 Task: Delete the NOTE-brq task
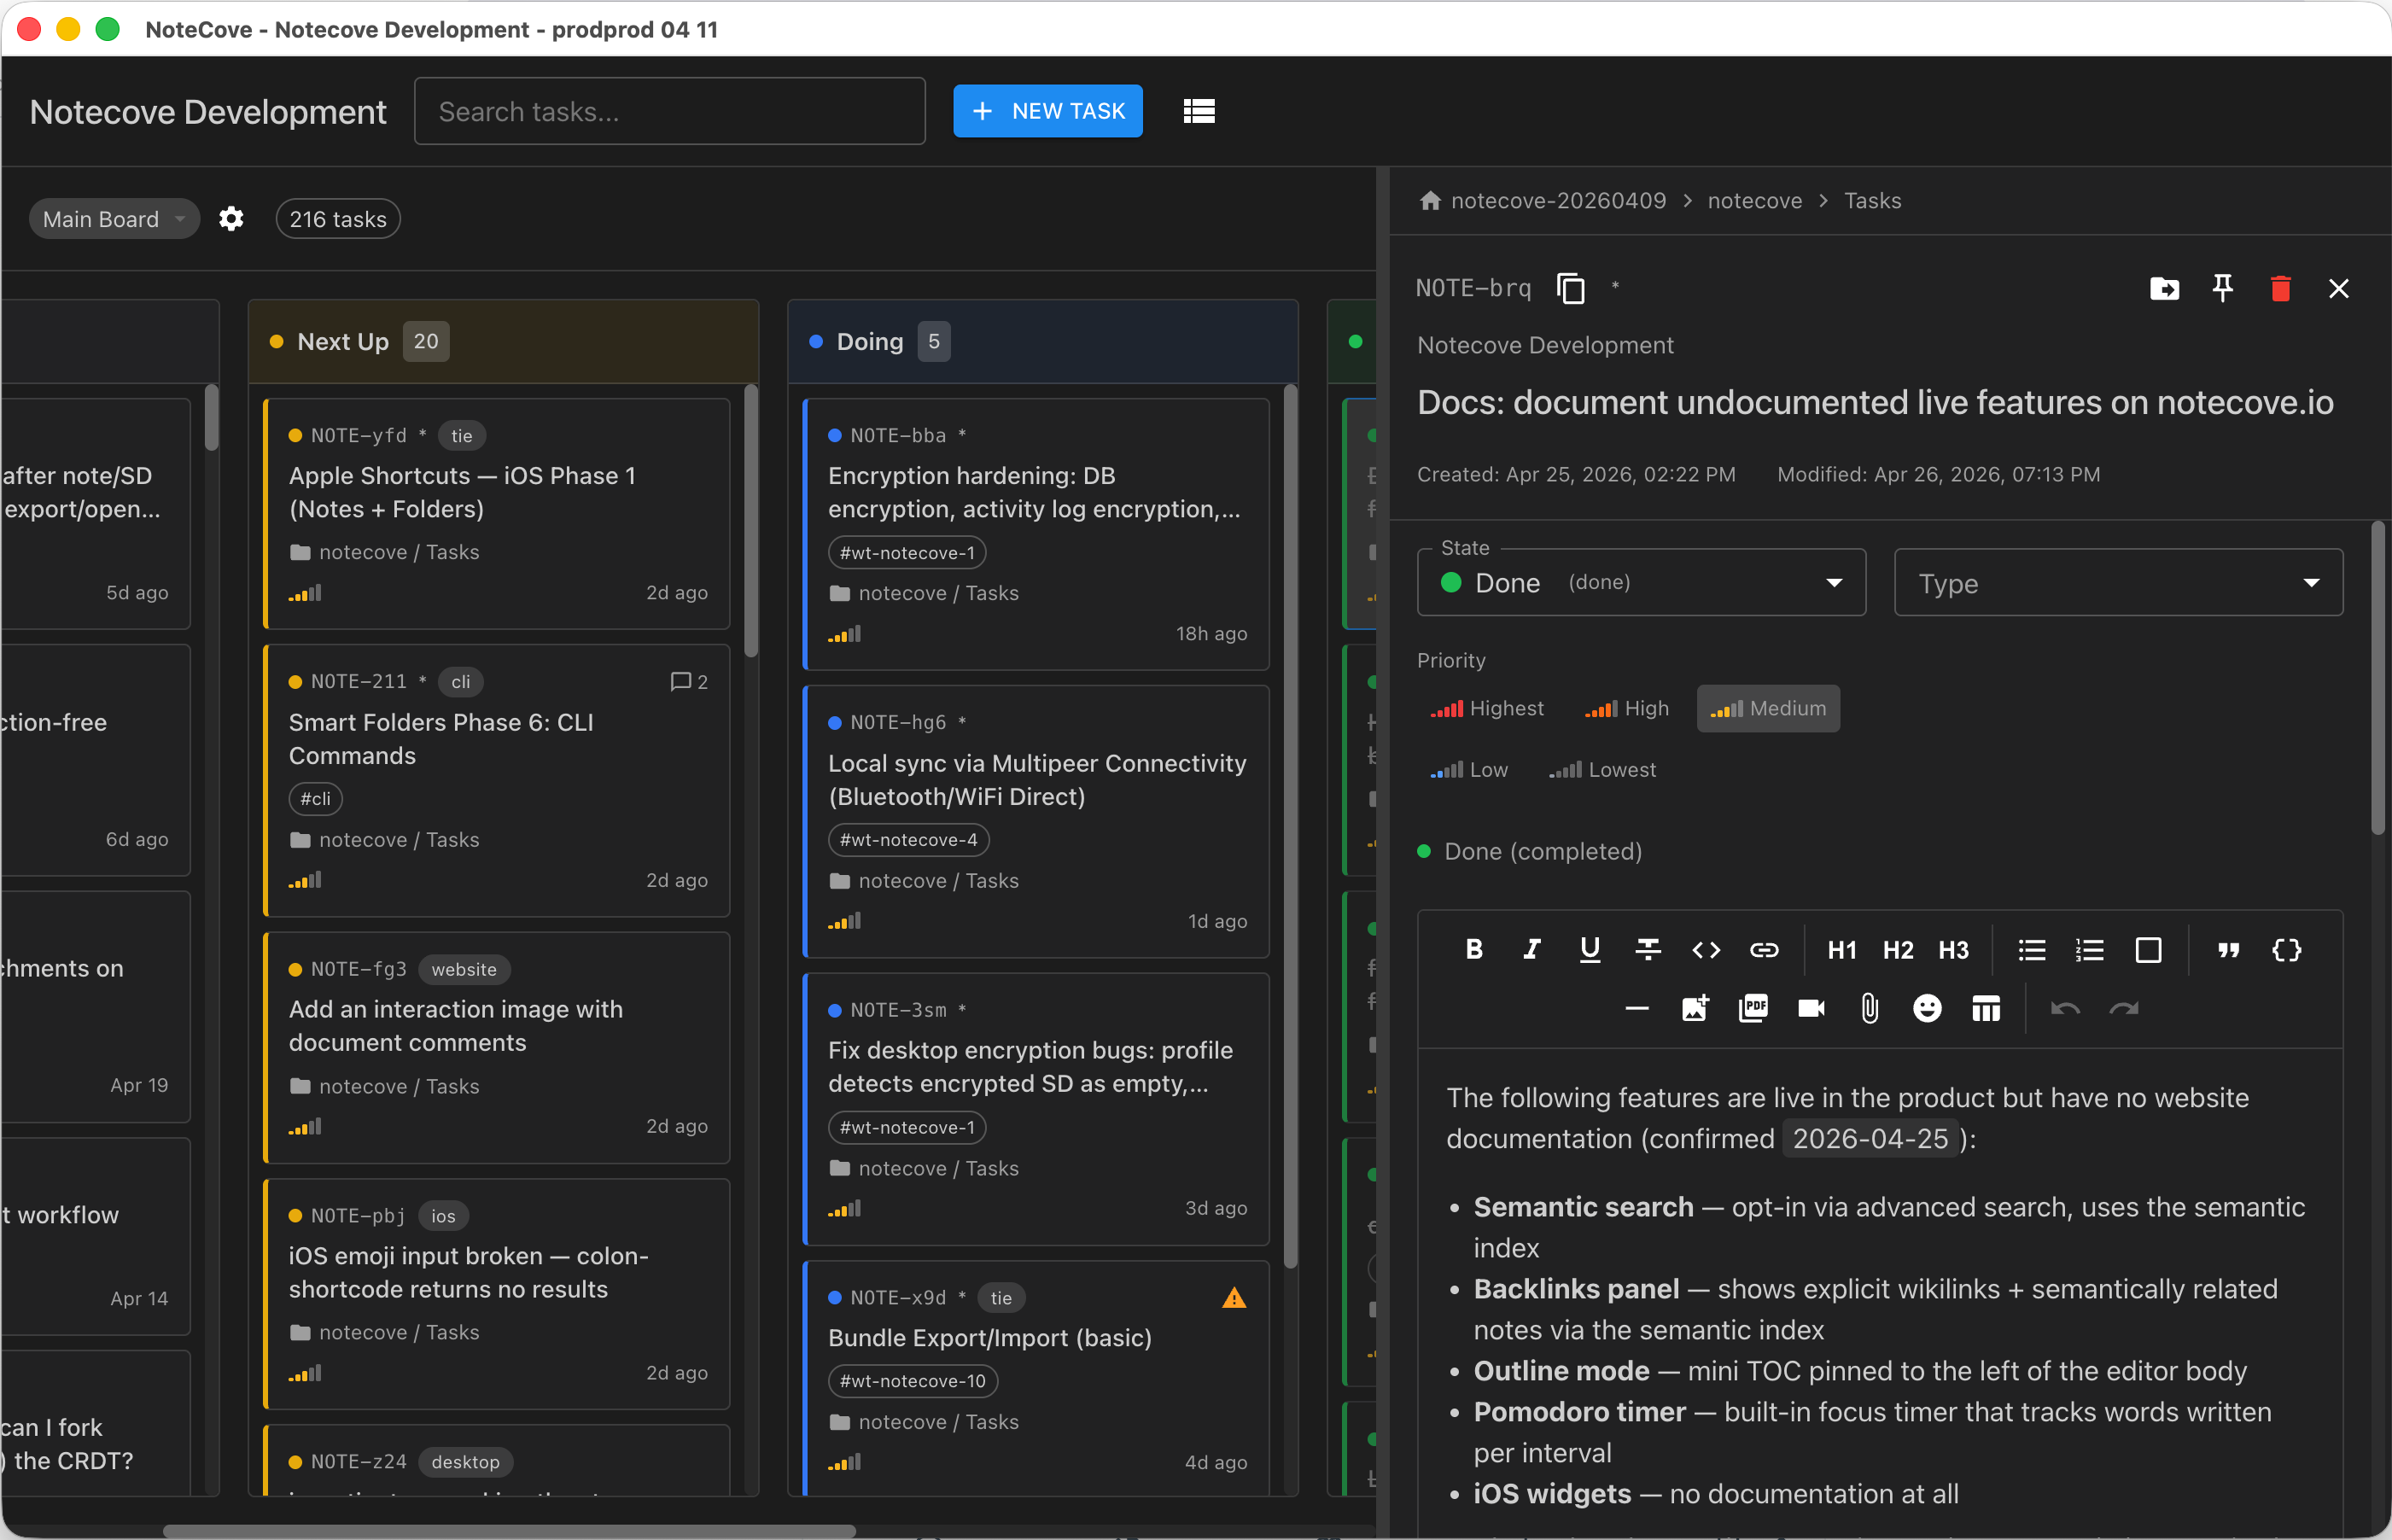point(2280,288)
